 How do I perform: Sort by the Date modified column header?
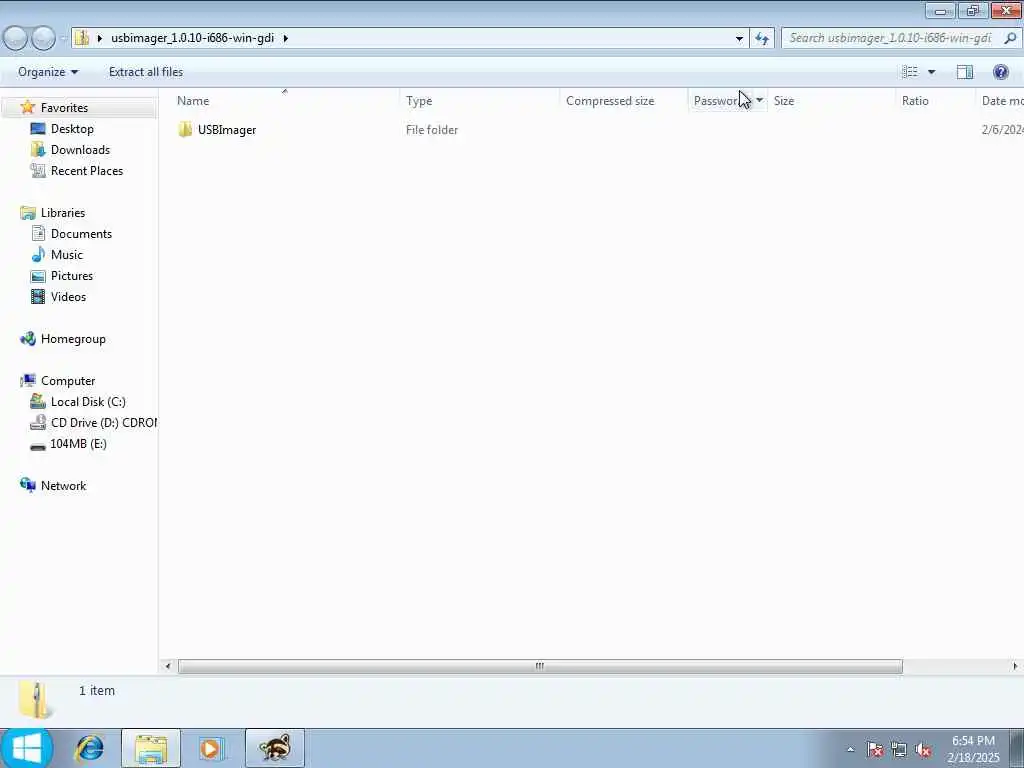pos(1000,101)
